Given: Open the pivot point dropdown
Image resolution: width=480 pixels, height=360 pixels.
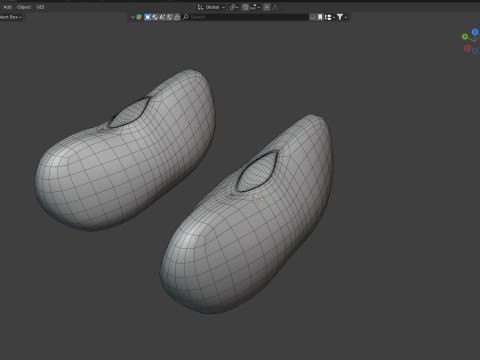Looking at the screenshot, I should pyautogui.click(x=234, y=7).
